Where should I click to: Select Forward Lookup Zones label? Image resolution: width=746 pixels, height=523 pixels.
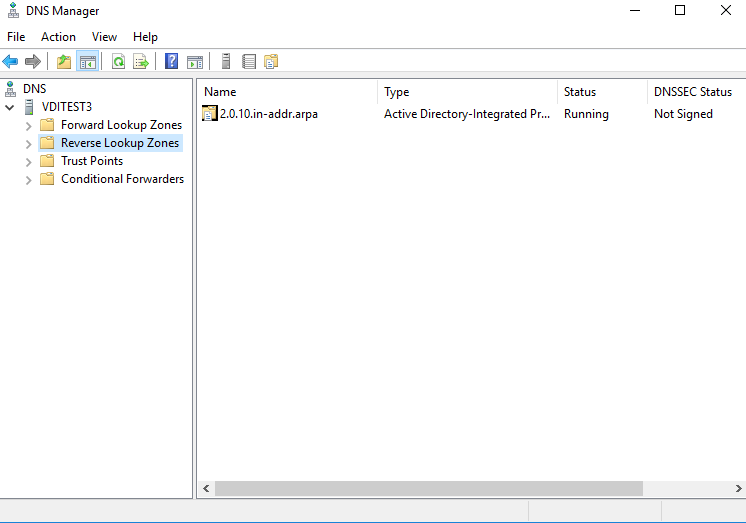[121, 125]
